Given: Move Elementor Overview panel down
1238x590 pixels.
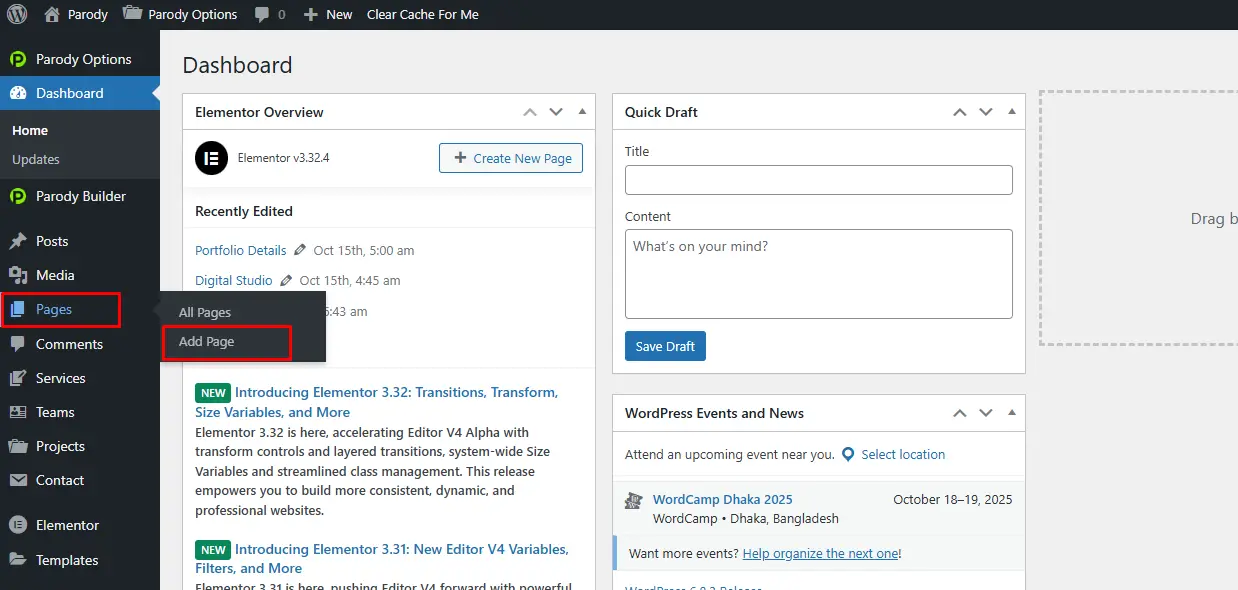Looking at the screenshot, I should click(556, 112).
